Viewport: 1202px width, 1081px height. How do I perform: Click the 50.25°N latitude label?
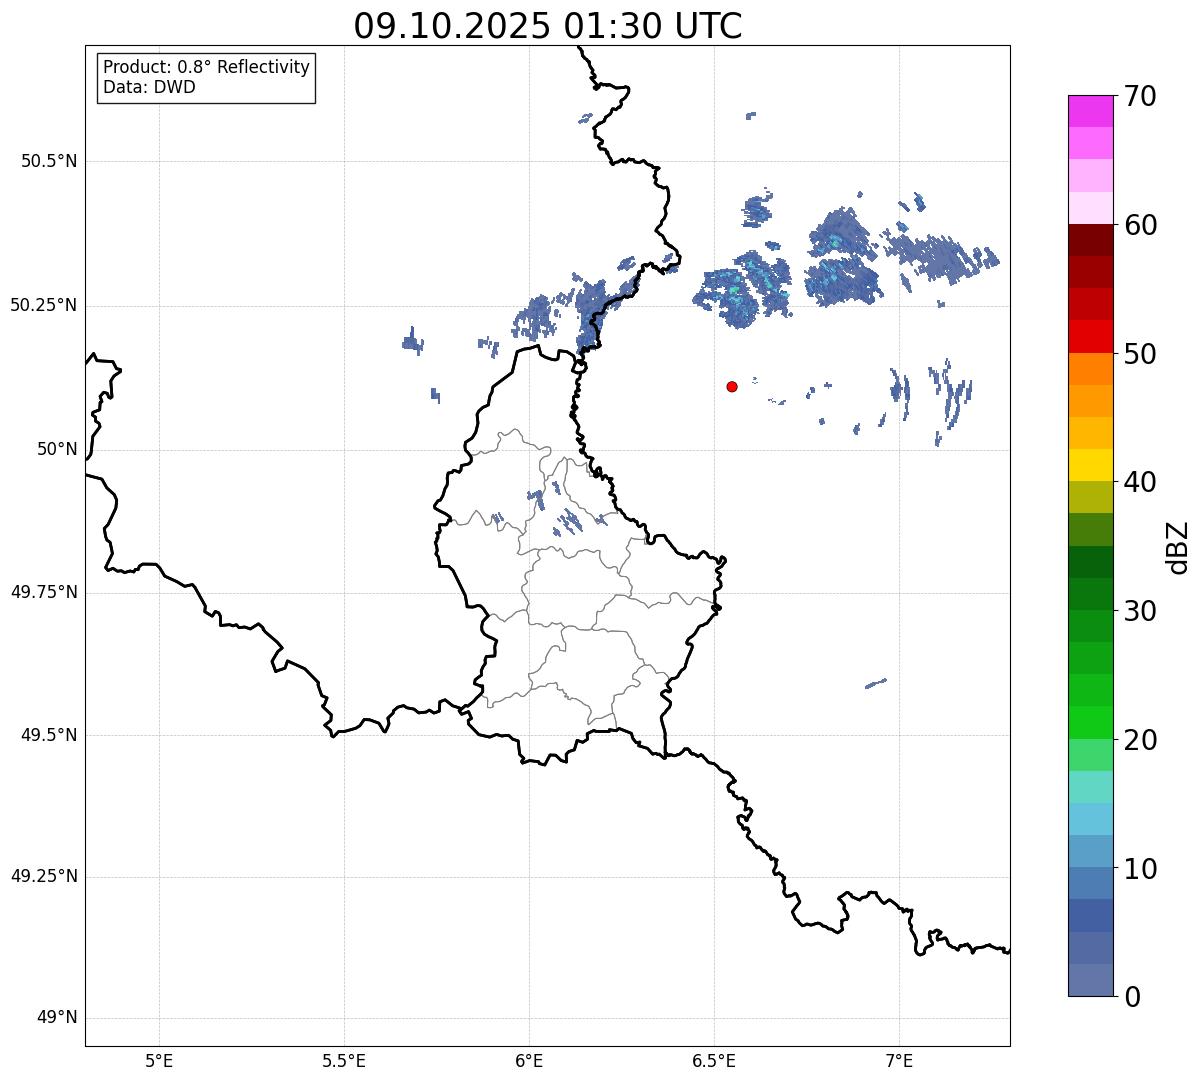44,305
